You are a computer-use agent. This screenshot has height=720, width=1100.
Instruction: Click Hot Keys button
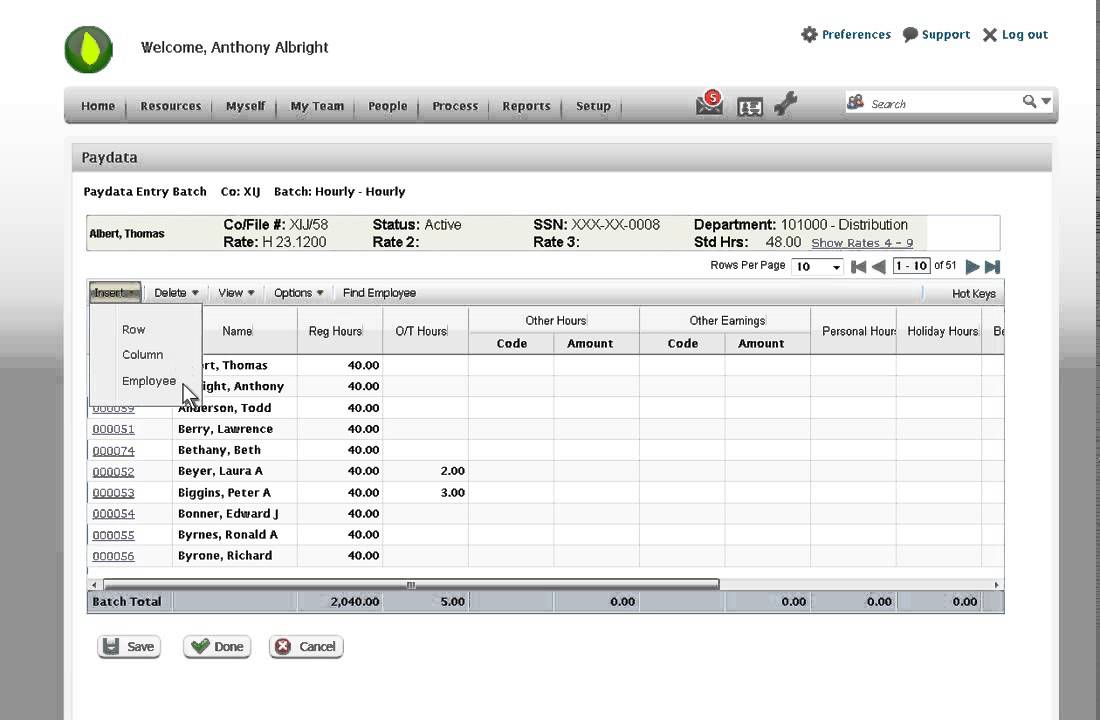click(x=973, y=293)
